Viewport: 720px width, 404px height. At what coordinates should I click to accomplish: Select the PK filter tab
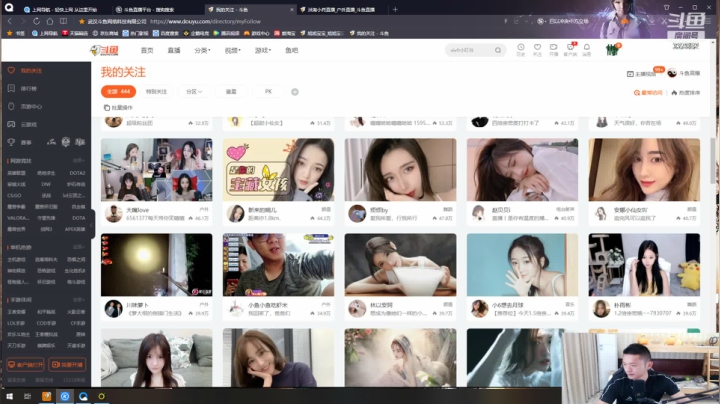[x=269, y=92]
